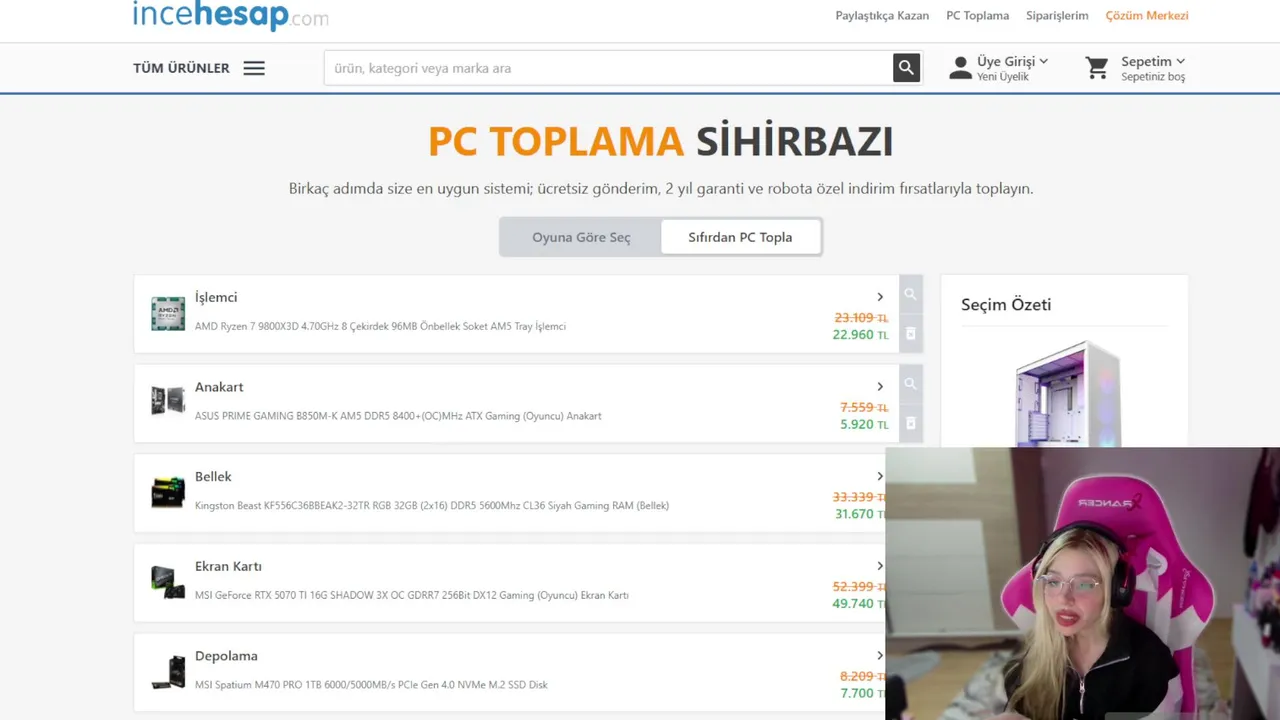
Task: Focus the product search input field
Action: coord(608,68)
